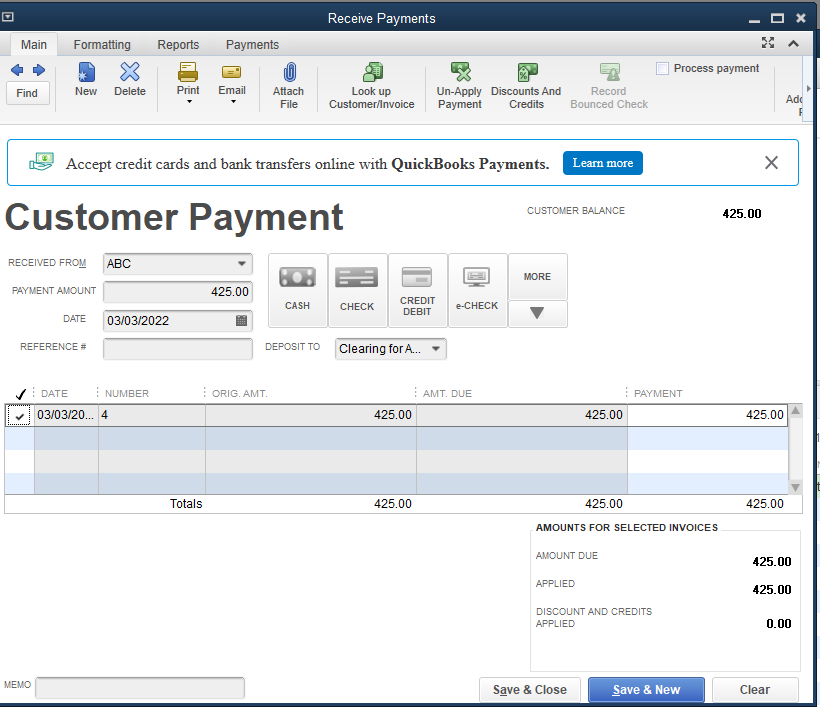Enable the Process payment checkbox
The image size is (820, 707).
[662, 69]
